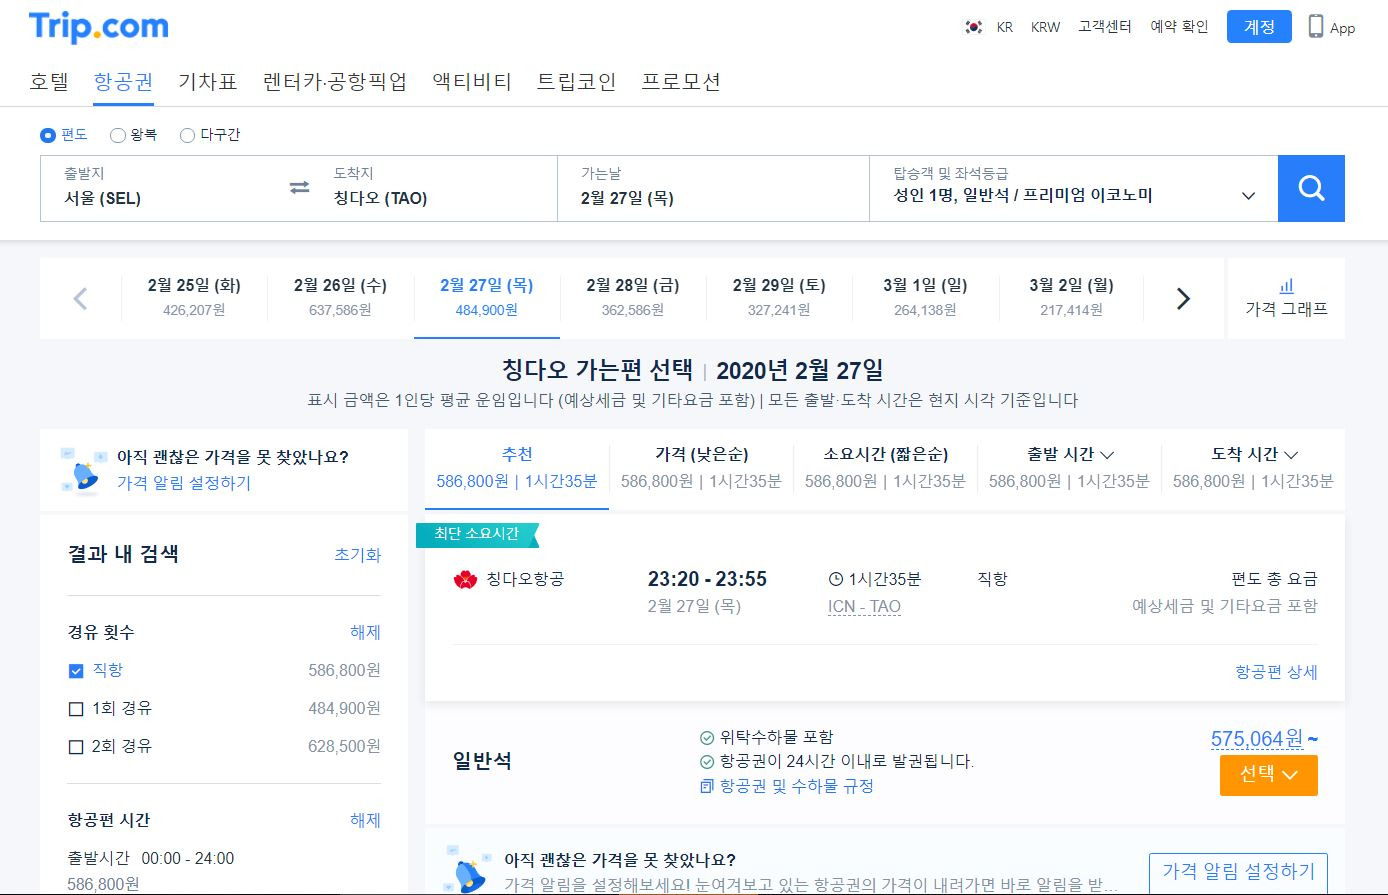
Task: Open the 렌터카·공항픽업 tab
Action: (335, 82)
